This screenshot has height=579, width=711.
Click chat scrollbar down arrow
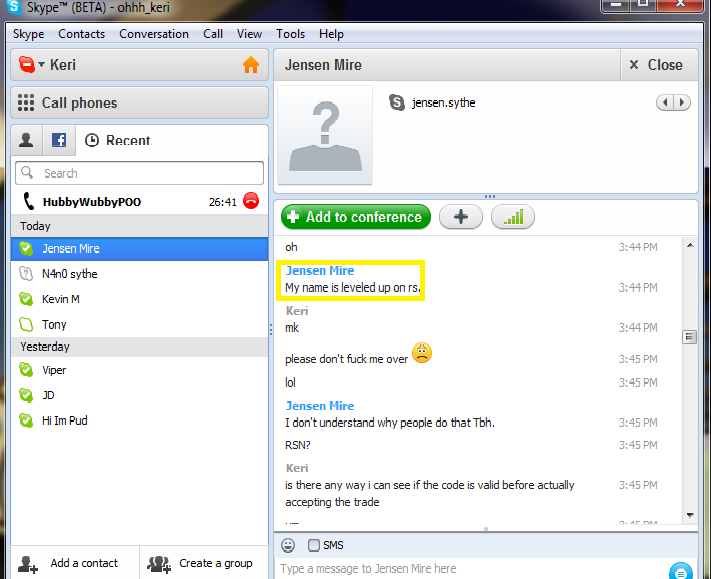(690, 515)
